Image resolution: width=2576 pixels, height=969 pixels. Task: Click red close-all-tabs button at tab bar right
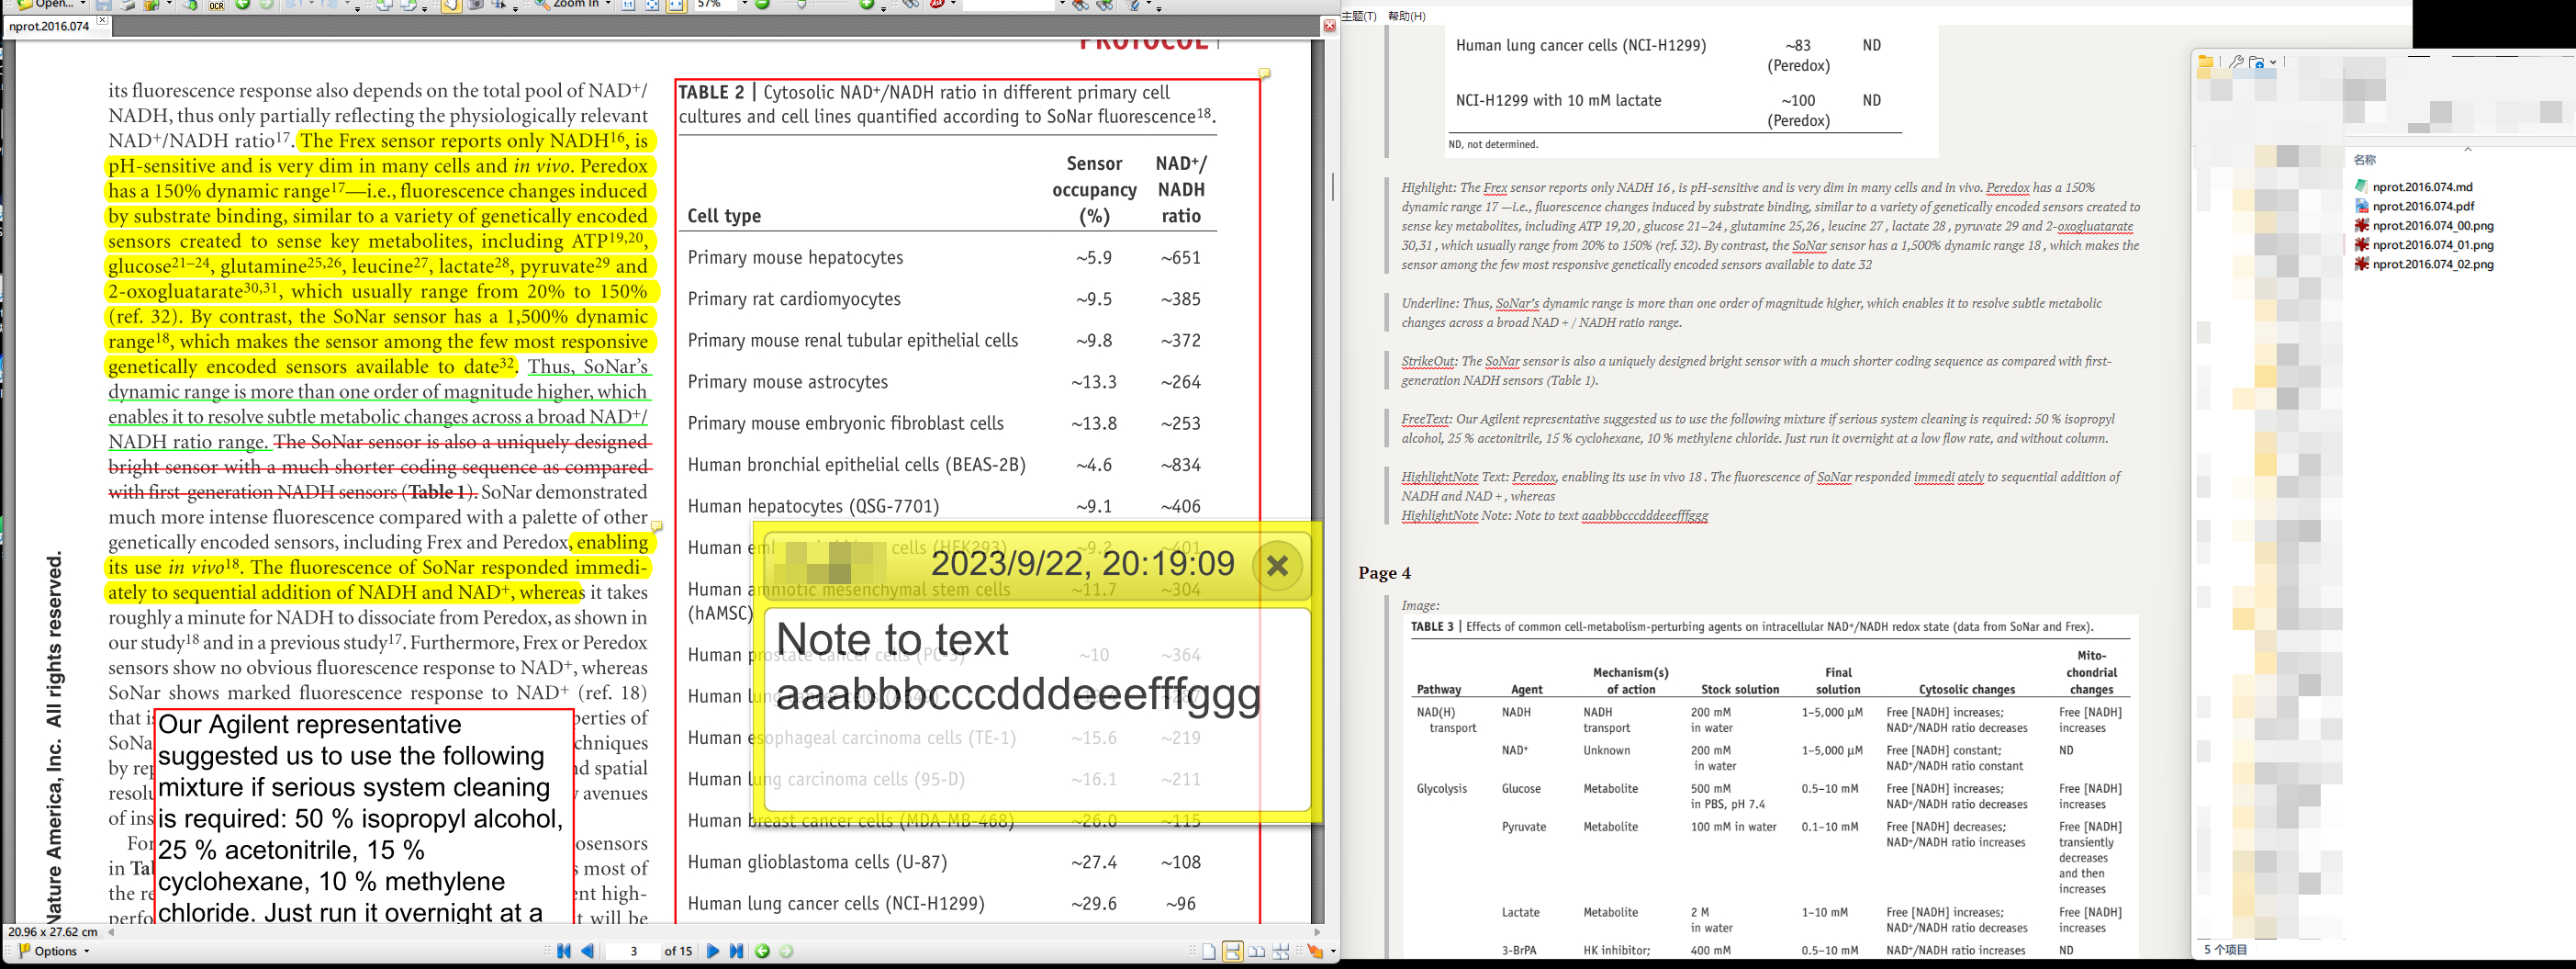pos(1329,26)
